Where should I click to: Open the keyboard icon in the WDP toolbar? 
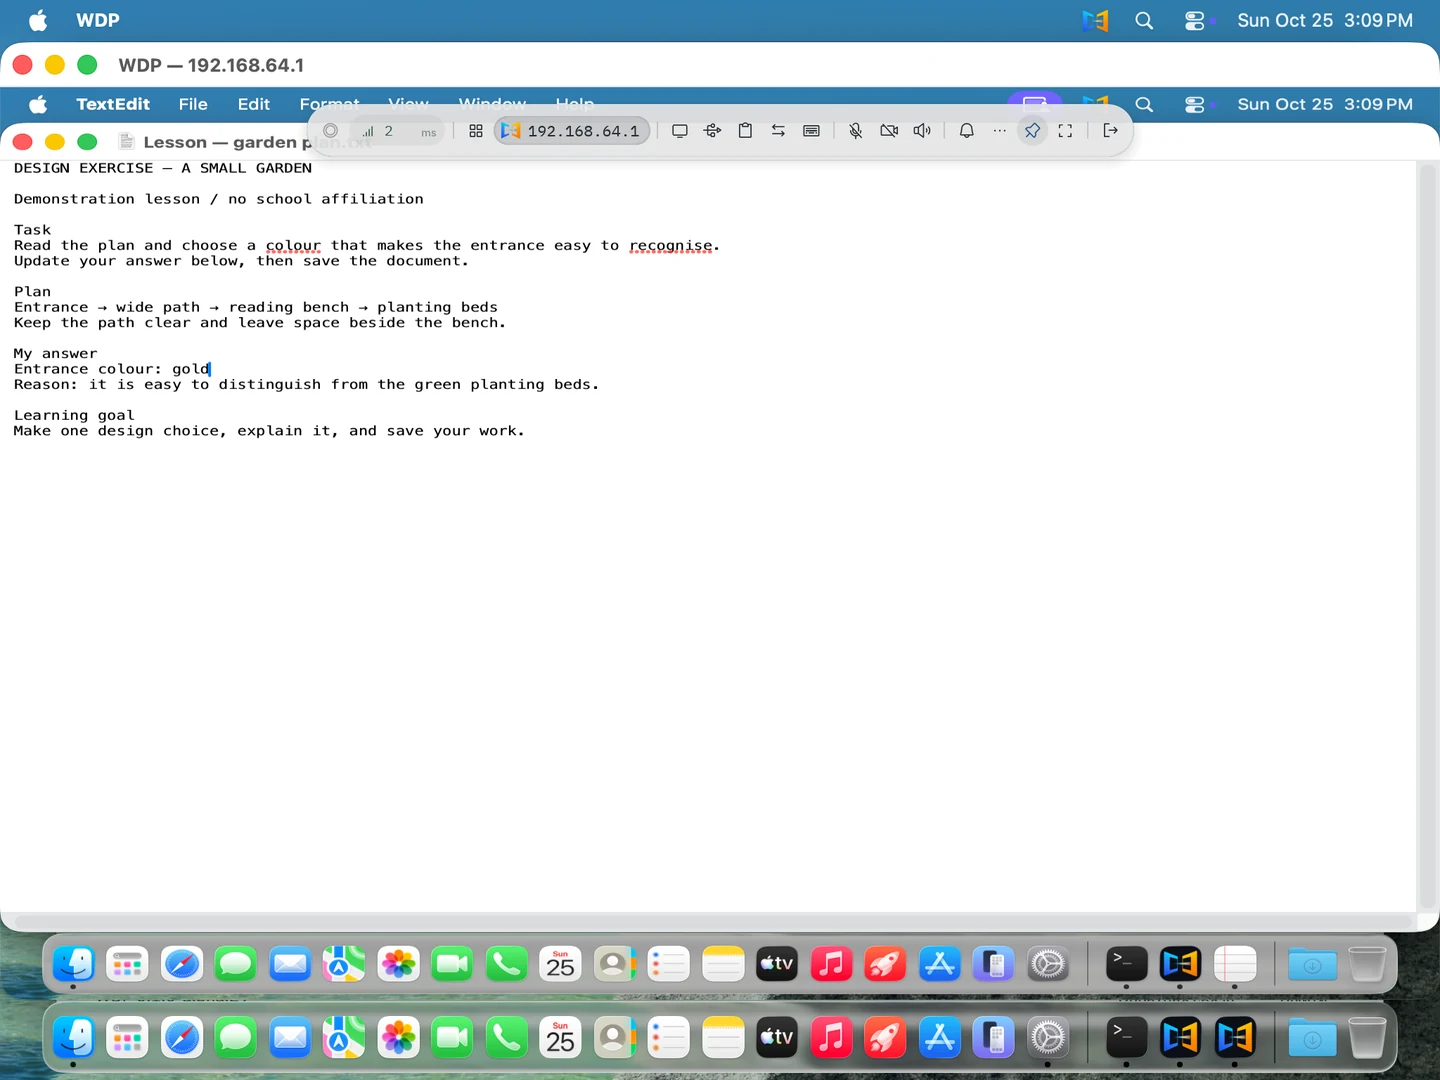pyautogui.click(x=811, y=131)
